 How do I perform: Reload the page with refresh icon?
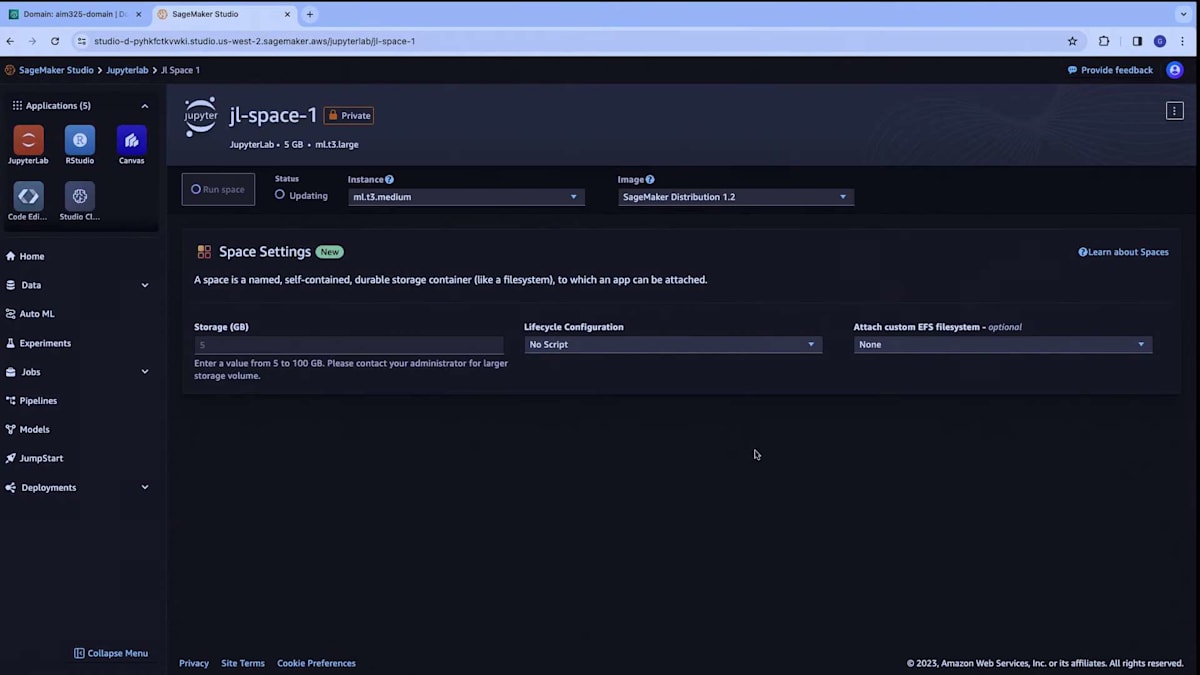coord(55,41)
